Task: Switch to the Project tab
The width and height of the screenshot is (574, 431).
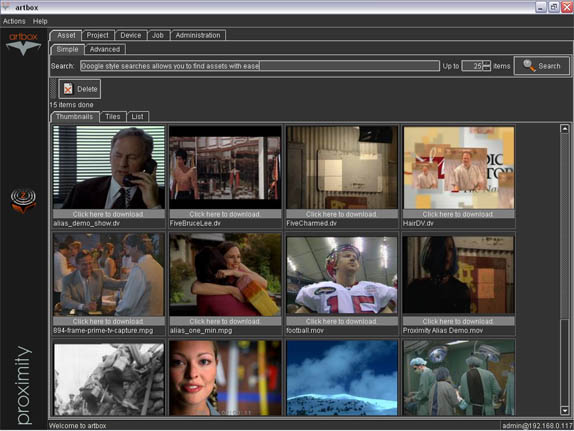Action: pyautogui.click(x=98, y=35)
